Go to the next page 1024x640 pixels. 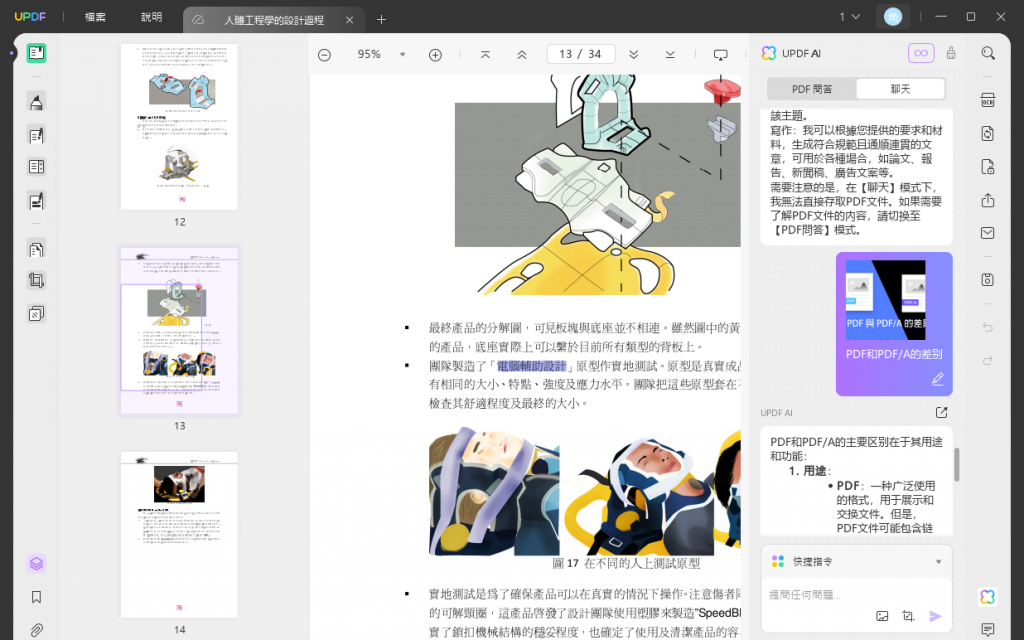pyautogui.click(x=633, y=55)
